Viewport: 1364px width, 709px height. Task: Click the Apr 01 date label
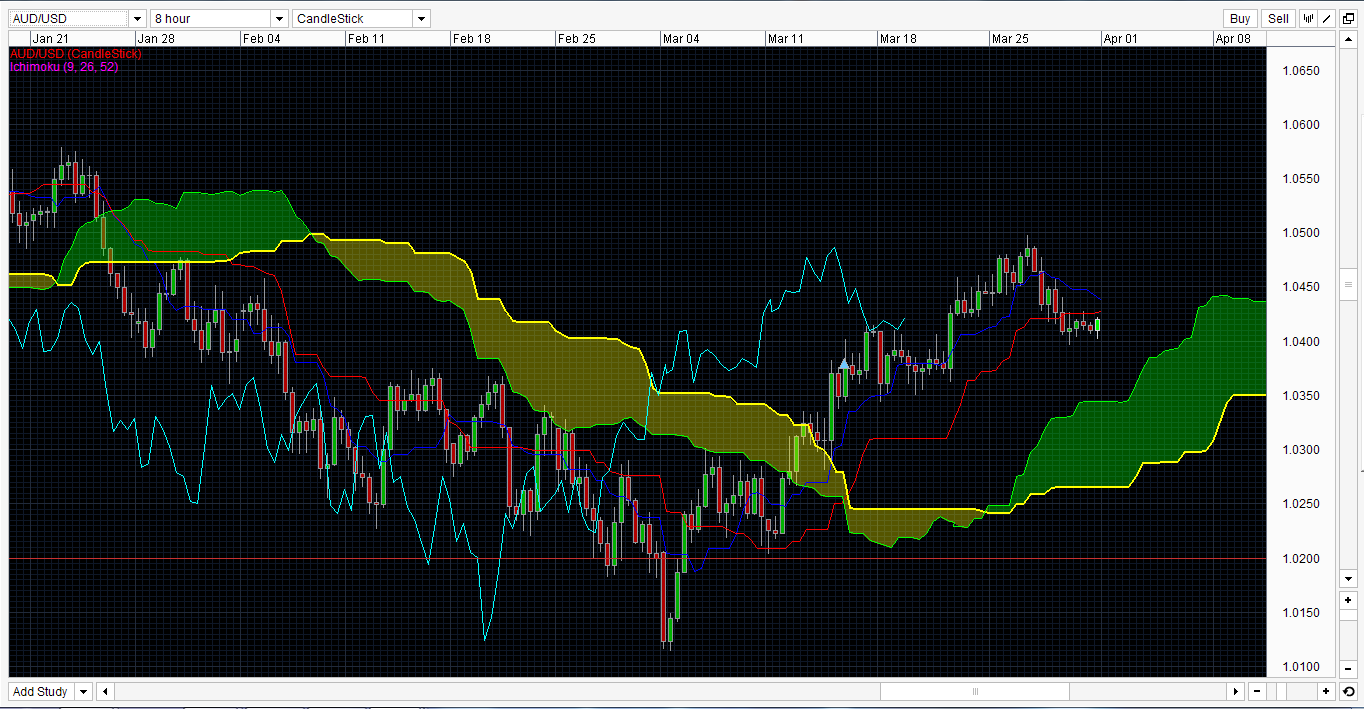coord(1121,38)
